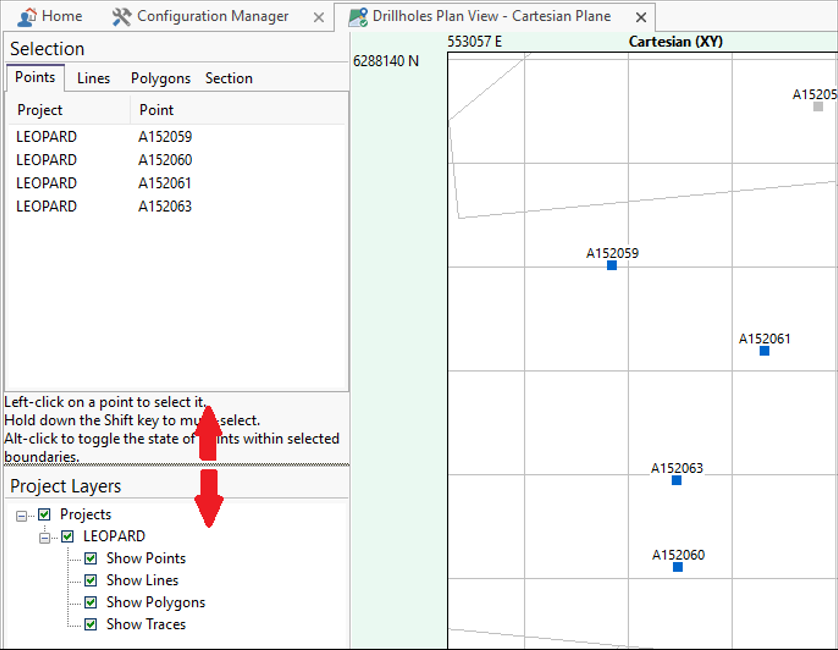Click the blue point marker for A152060
838x650 pixels.
[x=678, y=567]
